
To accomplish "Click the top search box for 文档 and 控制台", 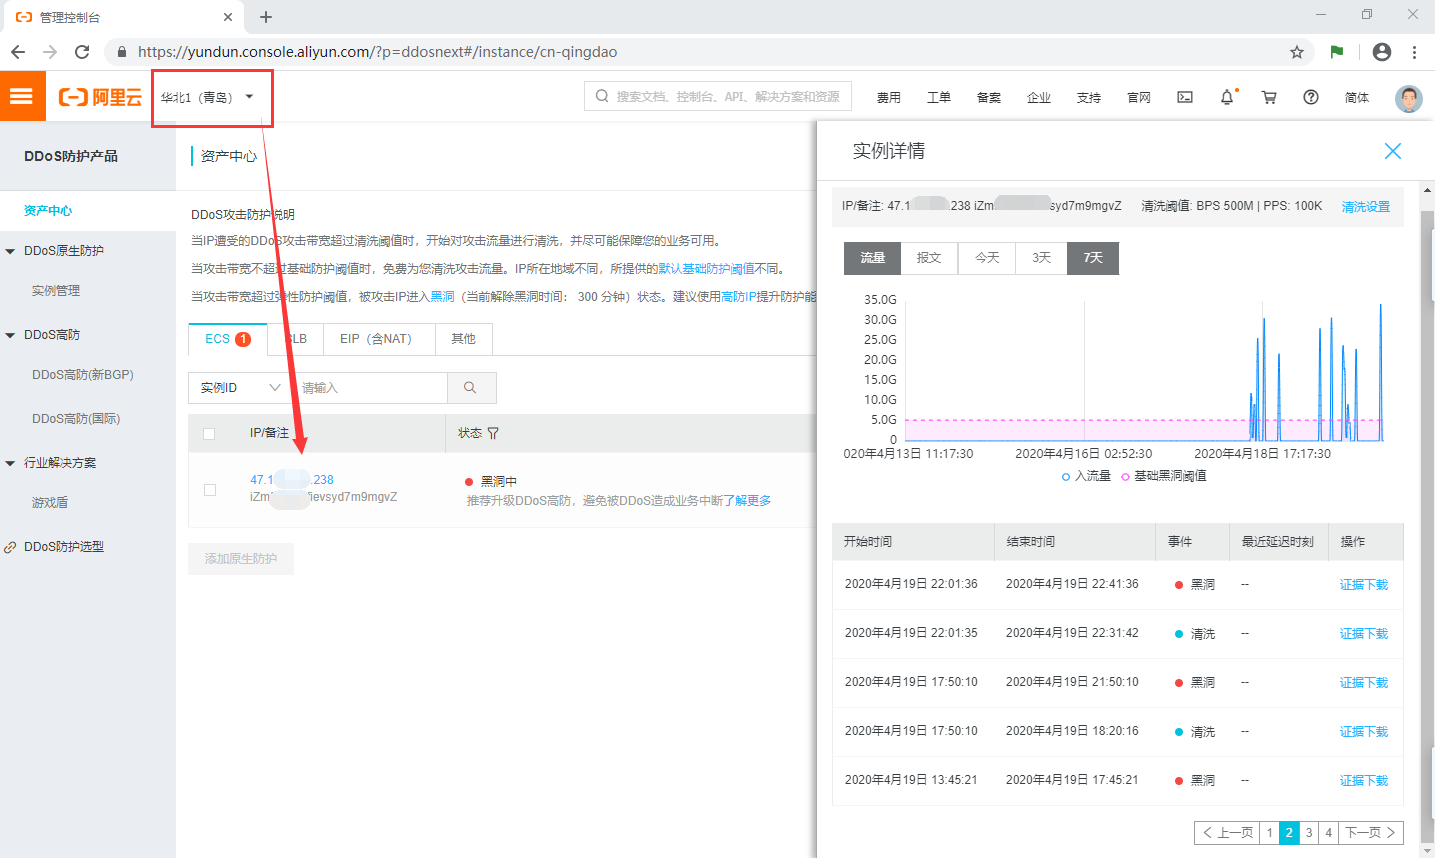I will point(718,96).
